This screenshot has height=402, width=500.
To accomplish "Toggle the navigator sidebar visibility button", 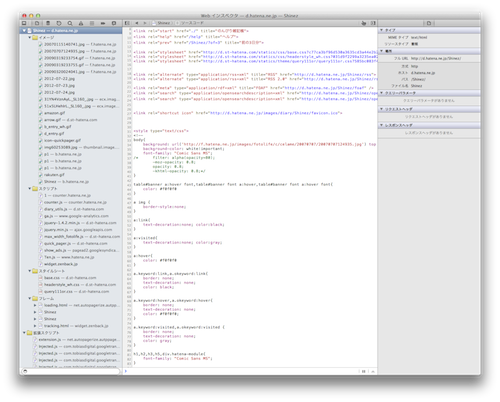I will 127,23.
